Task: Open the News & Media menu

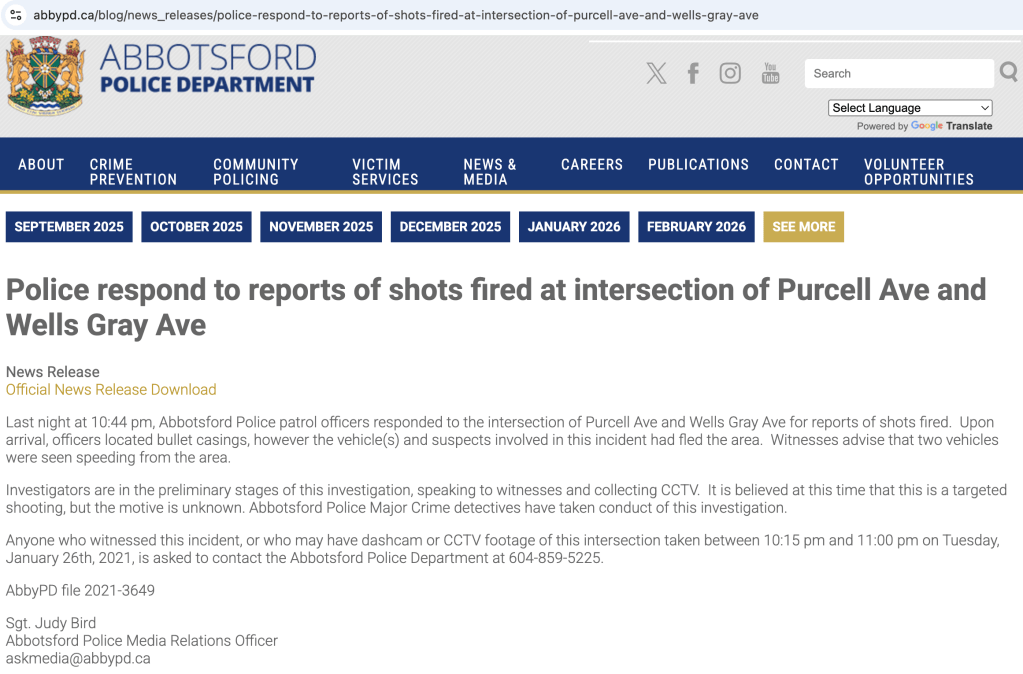Action: (490, 172)
